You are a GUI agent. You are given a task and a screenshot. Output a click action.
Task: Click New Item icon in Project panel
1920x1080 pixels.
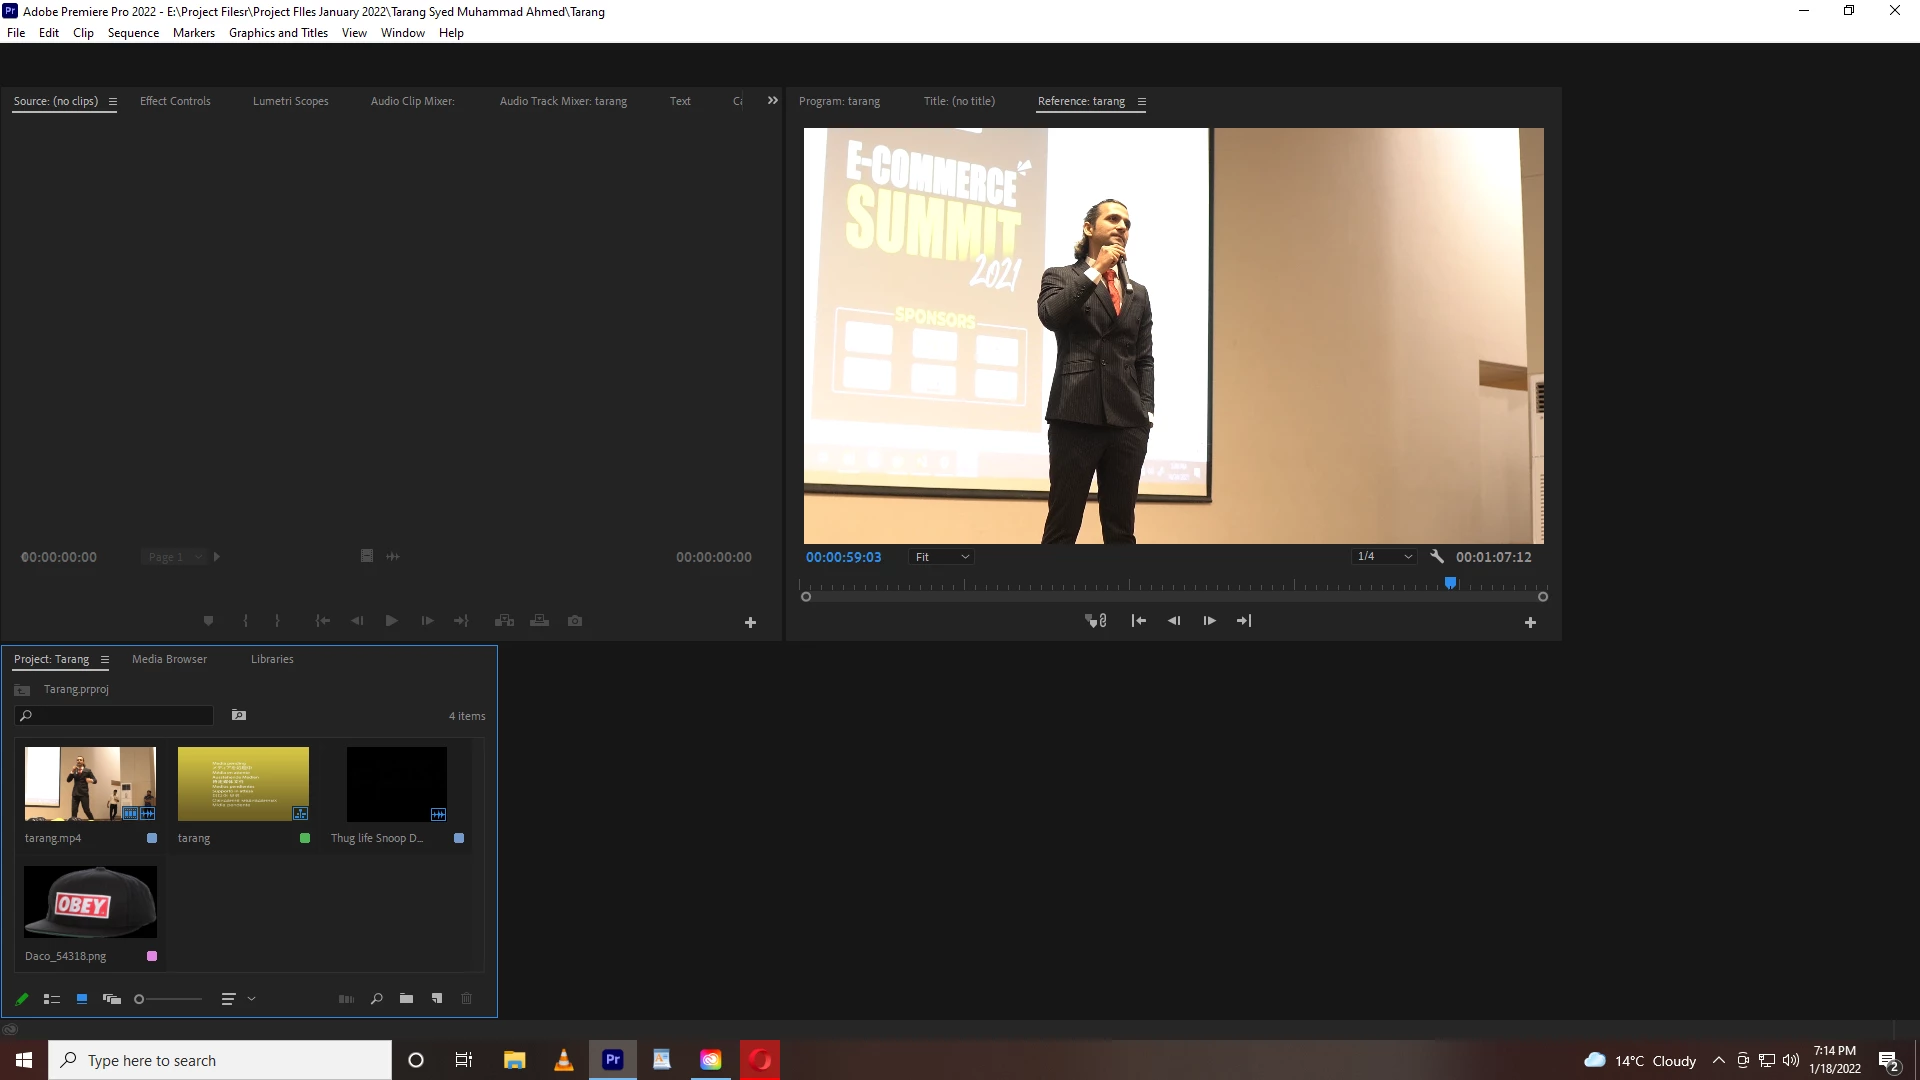tap(437, 998)
